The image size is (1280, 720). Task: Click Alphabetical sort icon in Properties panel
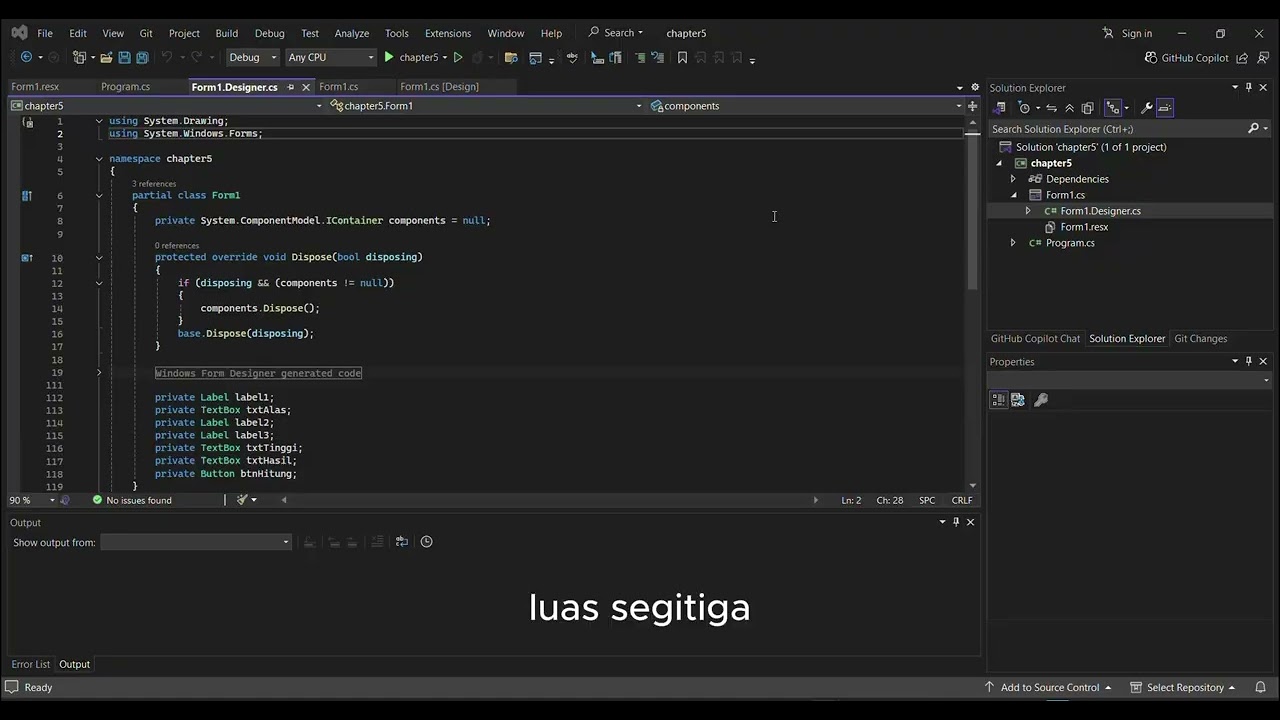(x=1018, y=400)
